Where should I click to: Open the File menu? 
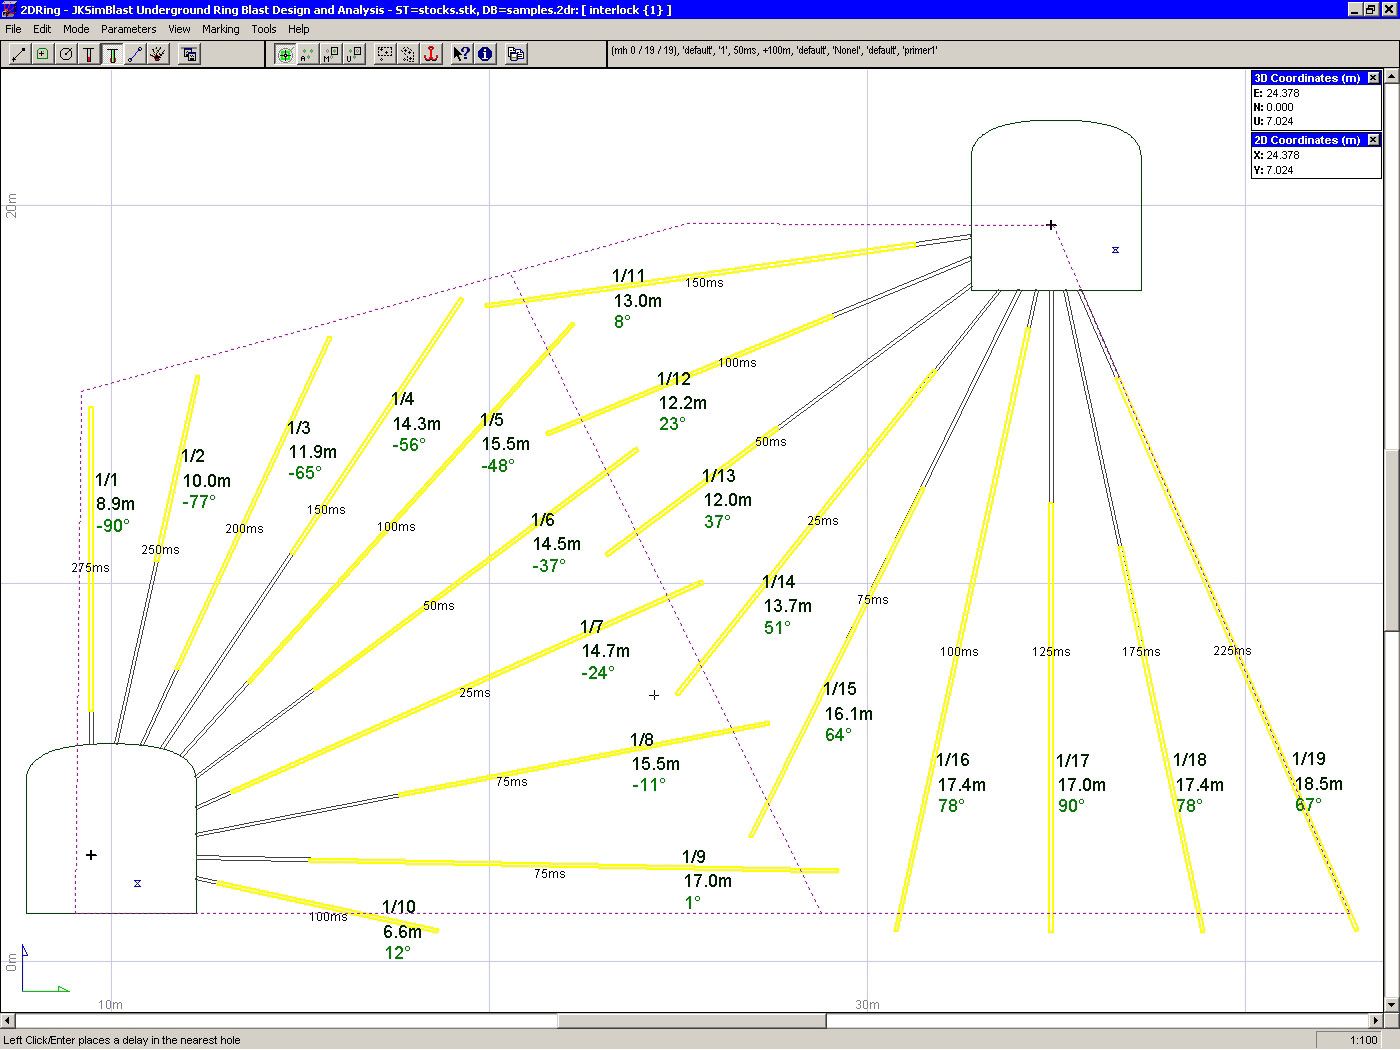(x=13, y=29)
